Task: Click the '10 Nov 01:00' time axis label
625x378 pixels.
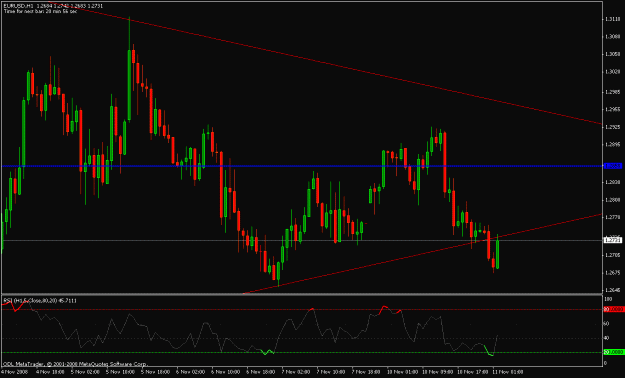Action: click(402, 372)
